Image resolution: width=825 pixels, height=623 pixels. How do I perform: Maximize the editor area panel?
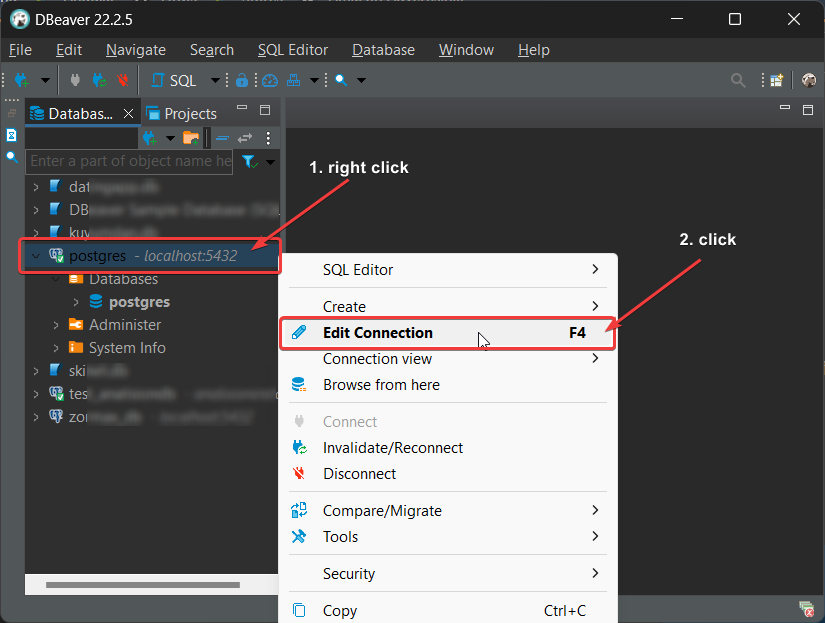click(808, 109)
